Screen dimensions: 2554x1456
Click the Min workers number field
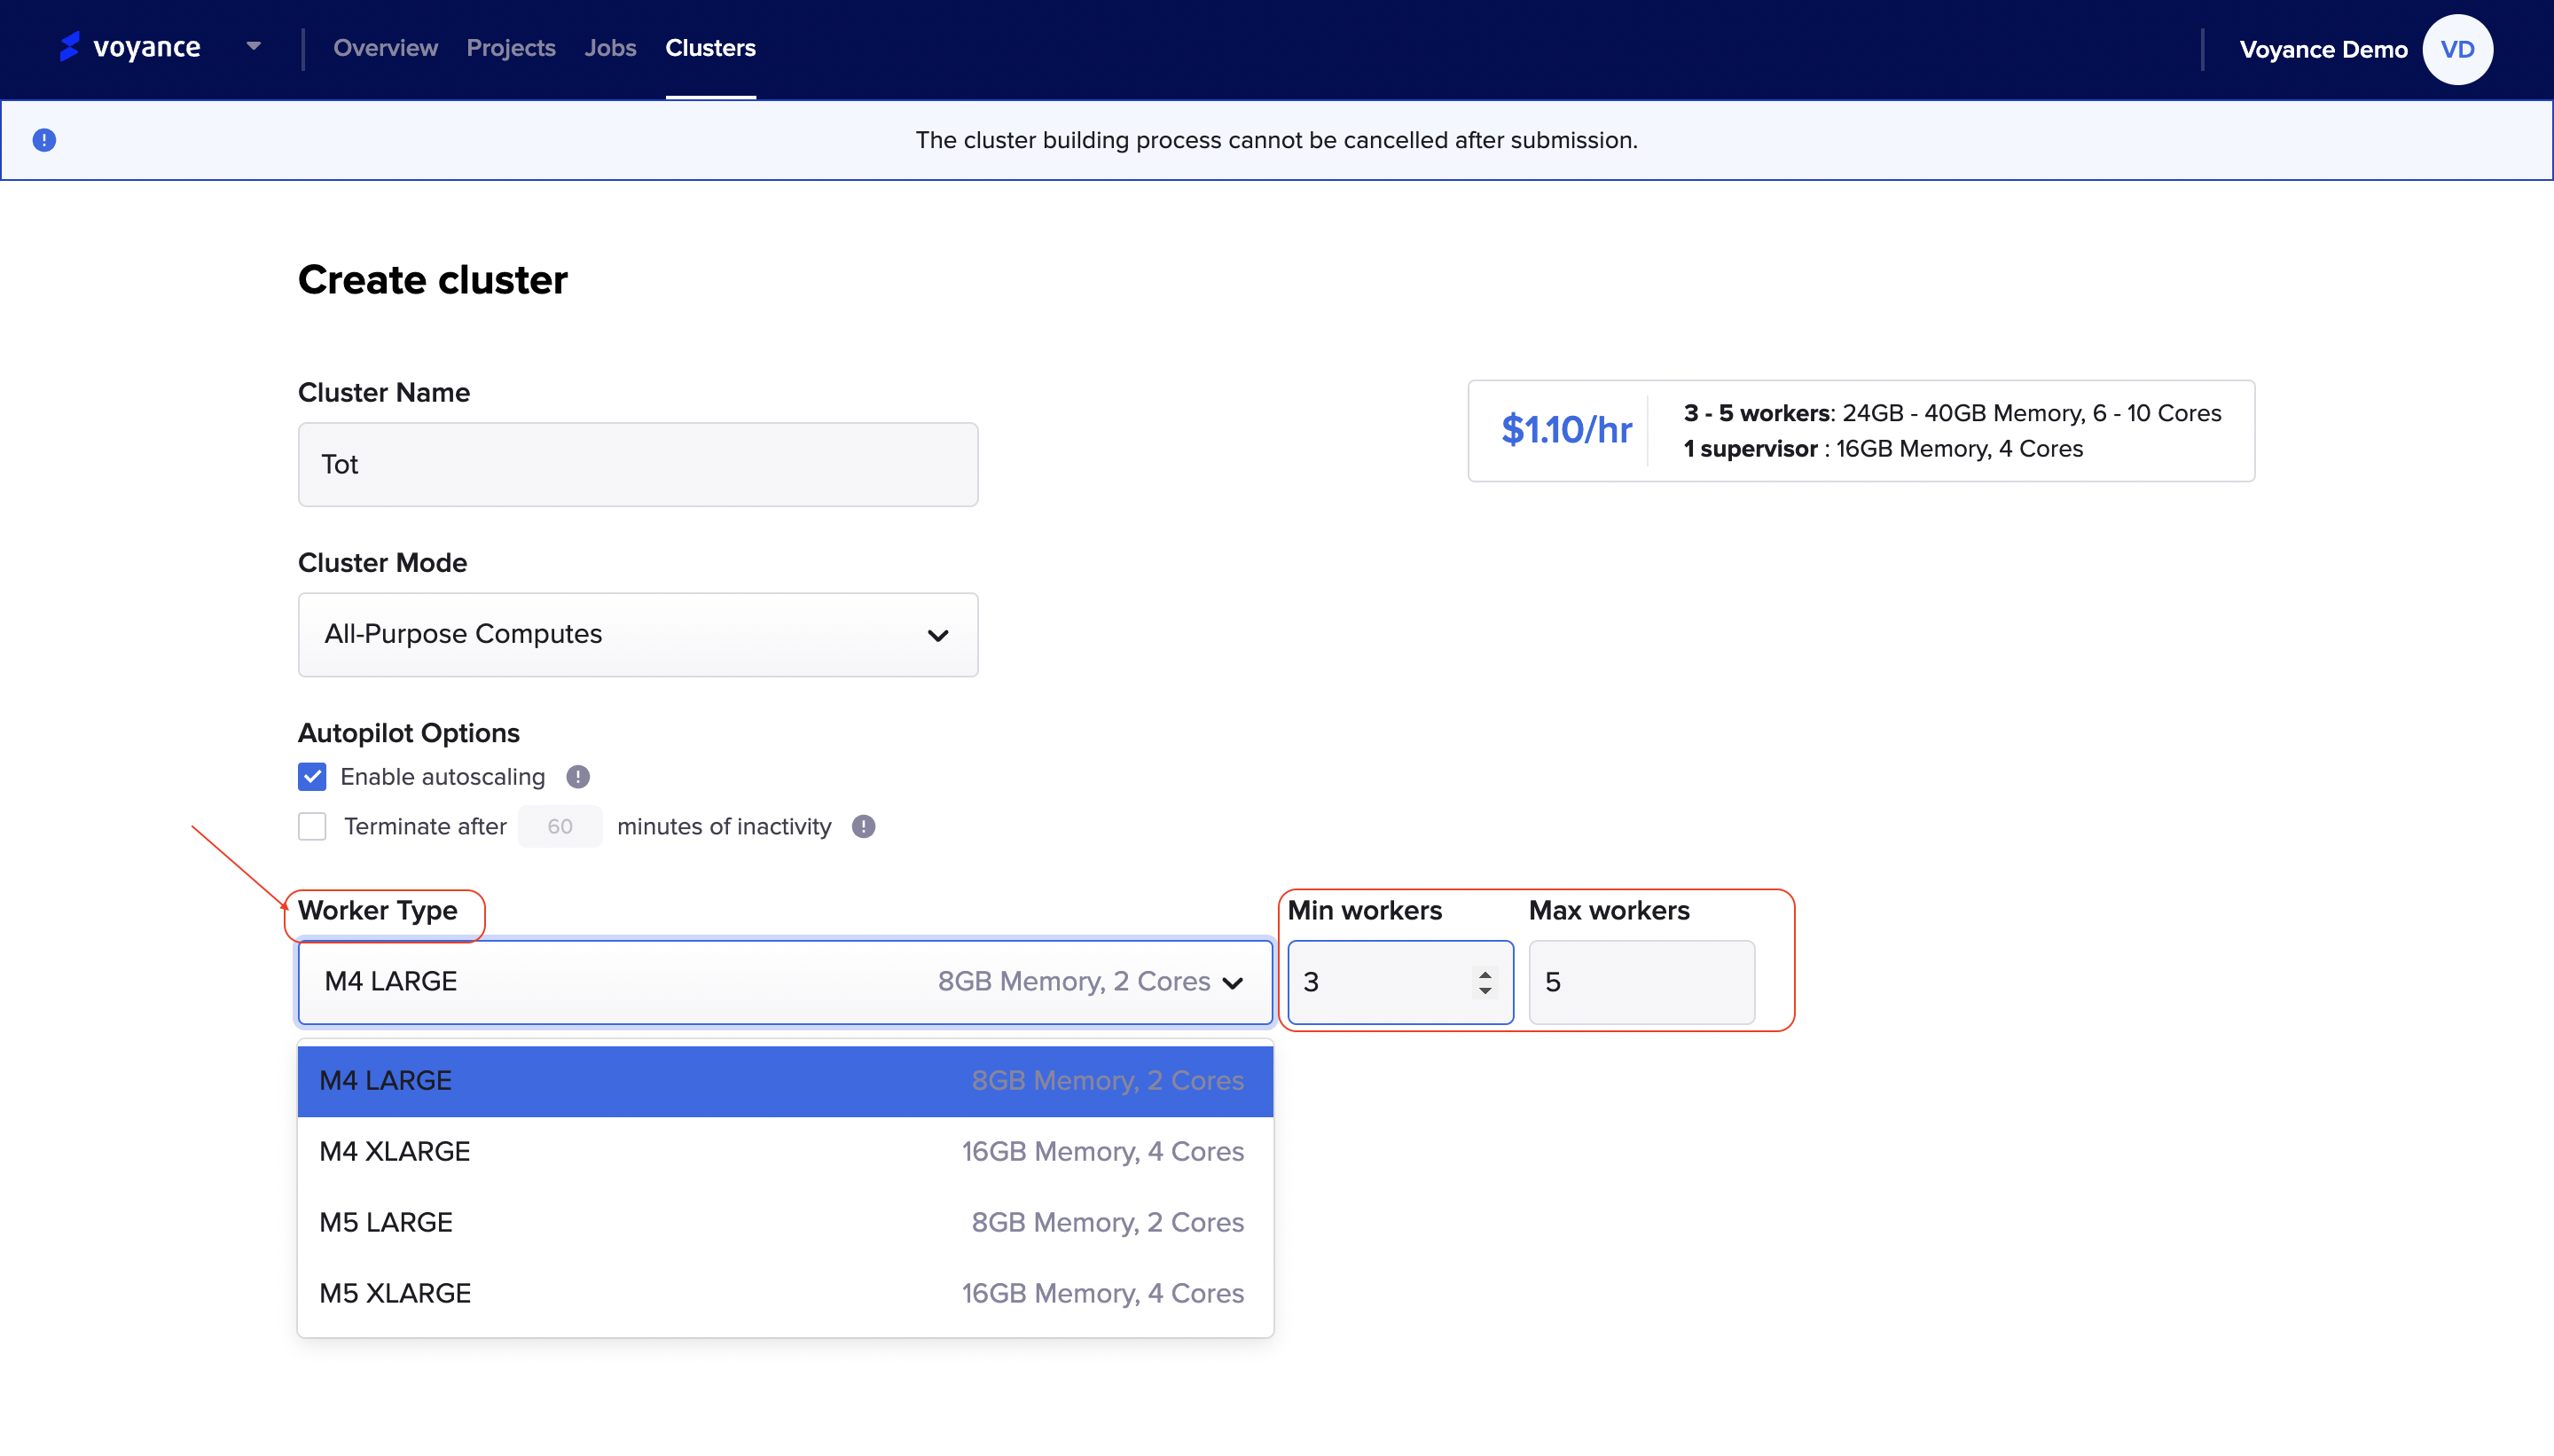[1400, 982]
